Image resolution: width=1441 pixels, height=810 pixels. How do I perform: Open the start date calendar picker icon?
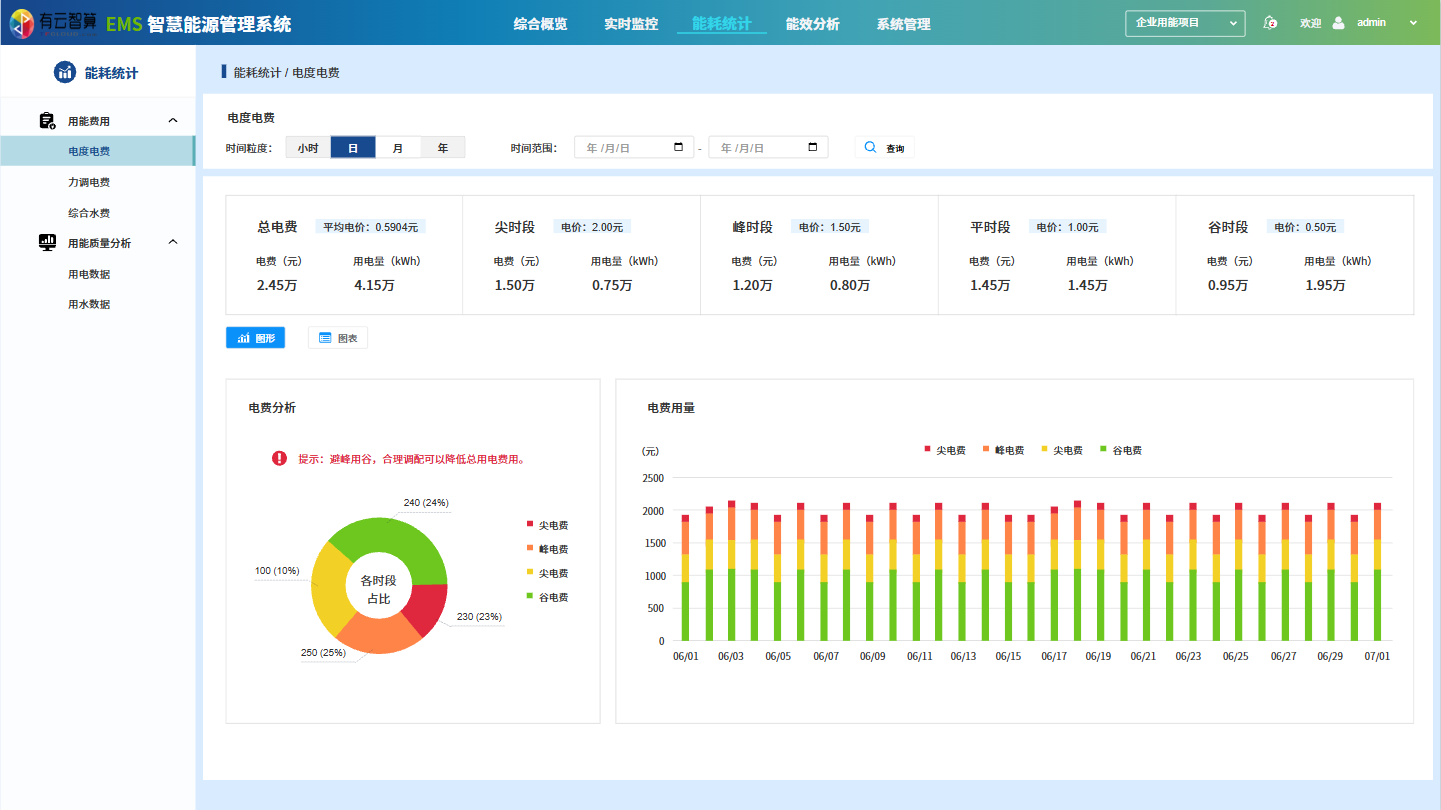coord(679,148)
